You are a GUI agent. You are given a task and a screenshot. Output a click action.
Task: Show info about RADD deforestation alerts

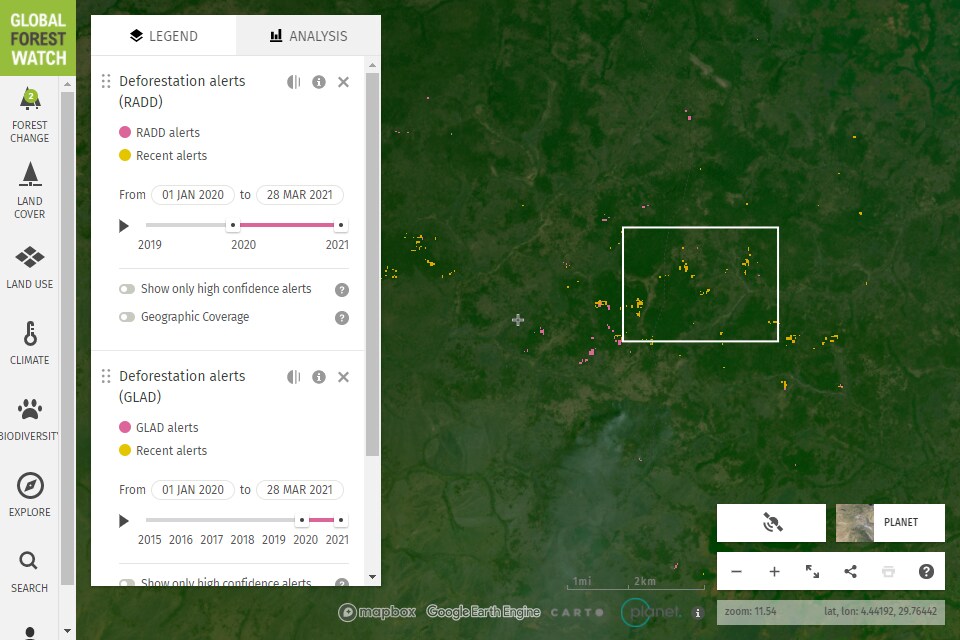point(318,82)
